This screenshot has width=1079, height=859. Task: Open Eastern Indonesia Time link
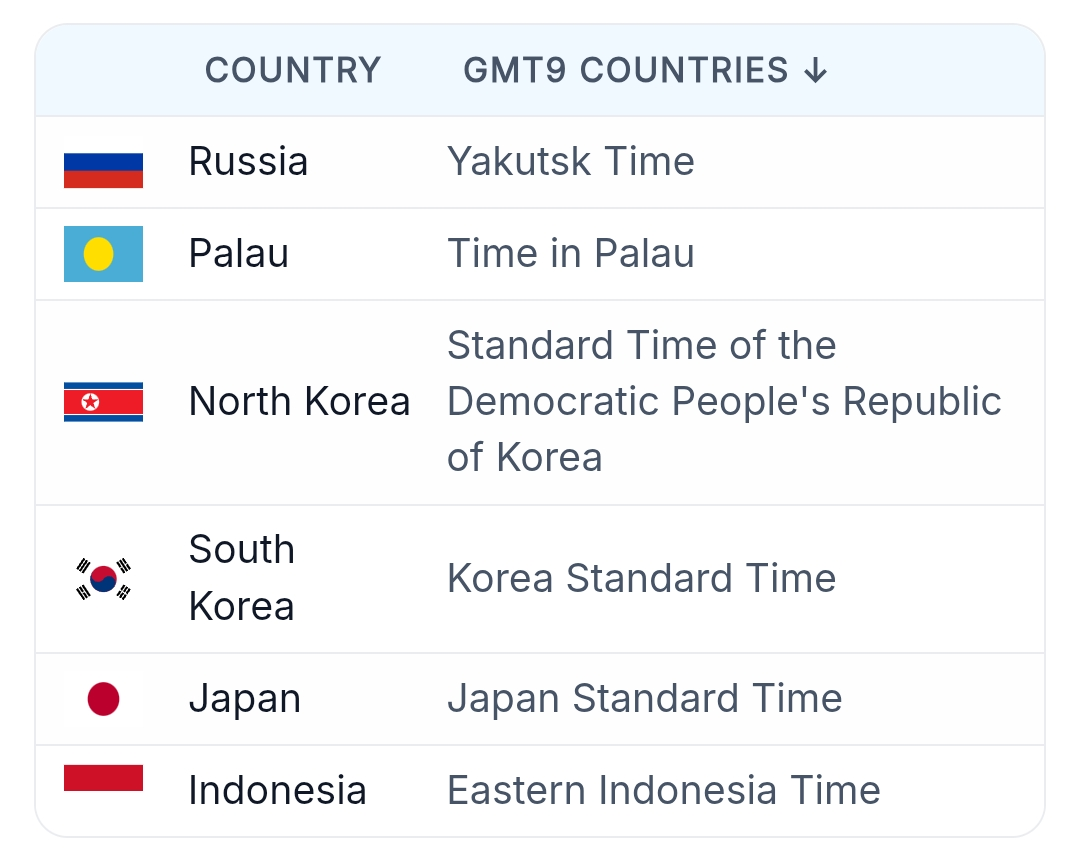click(663, 791)
